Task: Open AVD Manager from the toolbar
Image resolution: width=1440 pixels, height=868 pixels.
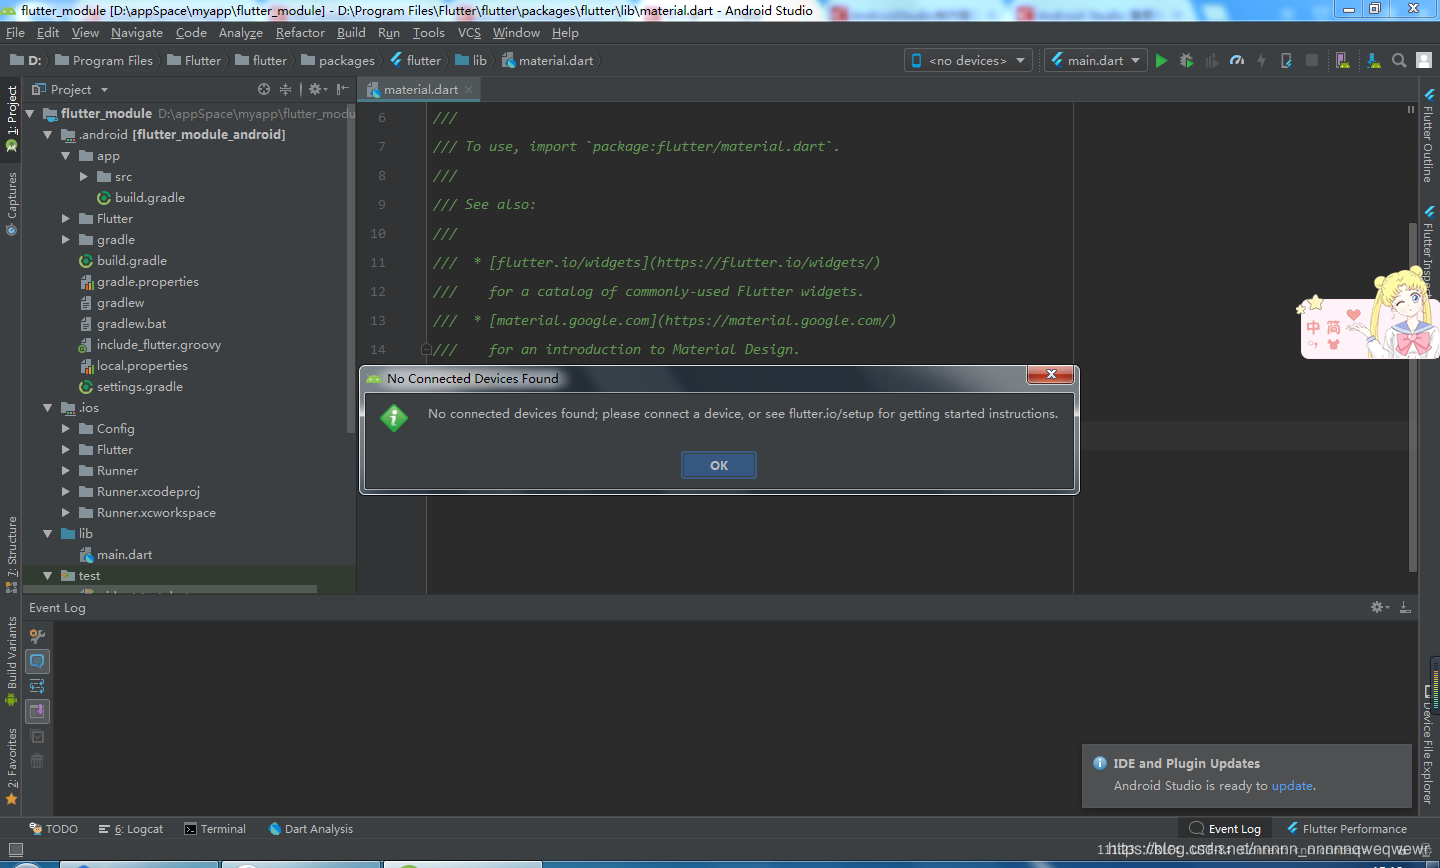Action: tap(1342, 60)
